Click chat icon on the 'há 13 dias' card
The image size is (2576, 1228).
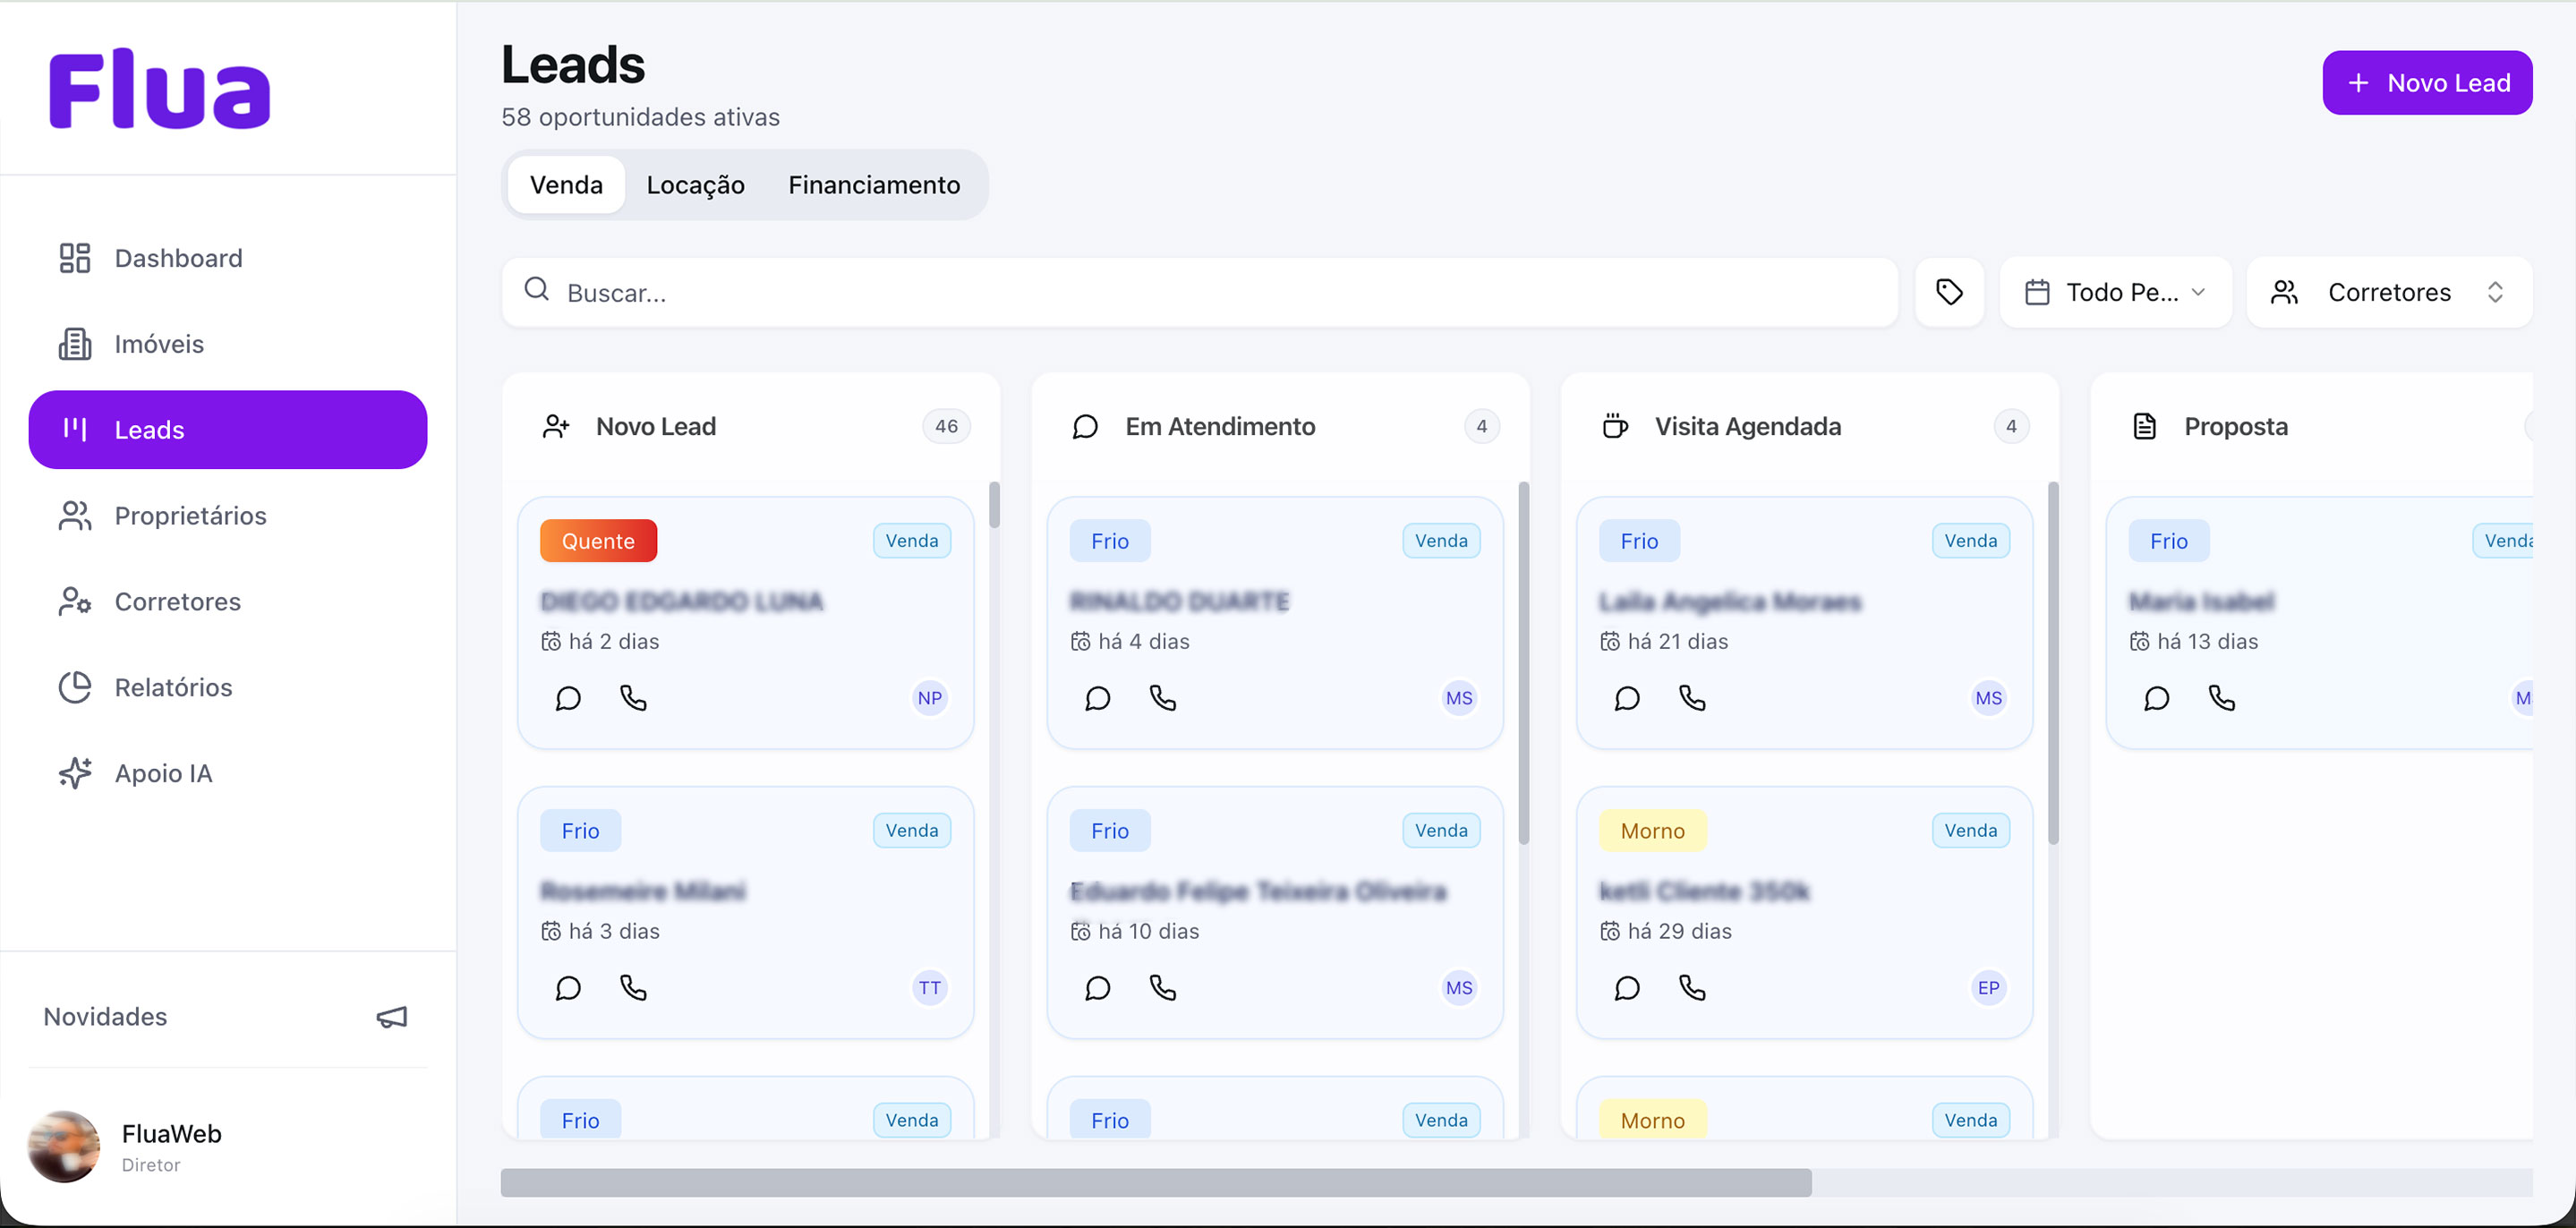pyautogui.click(x=2156, y=698)
